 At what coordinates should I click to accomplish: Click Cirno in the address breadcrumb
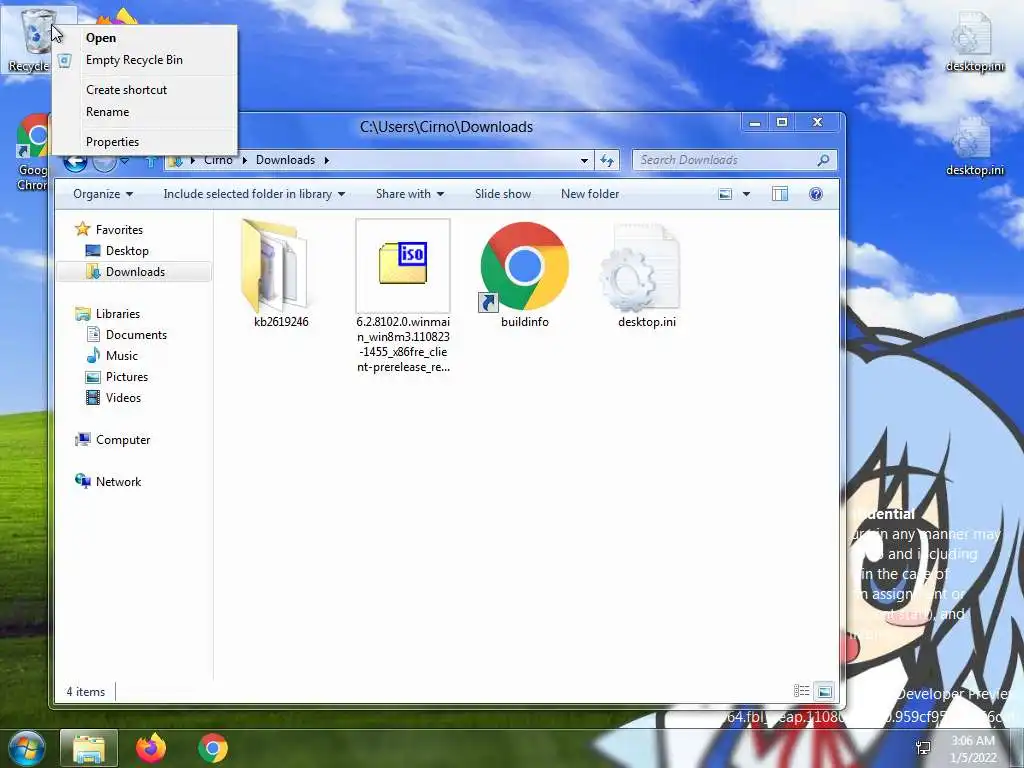(218, 160)
